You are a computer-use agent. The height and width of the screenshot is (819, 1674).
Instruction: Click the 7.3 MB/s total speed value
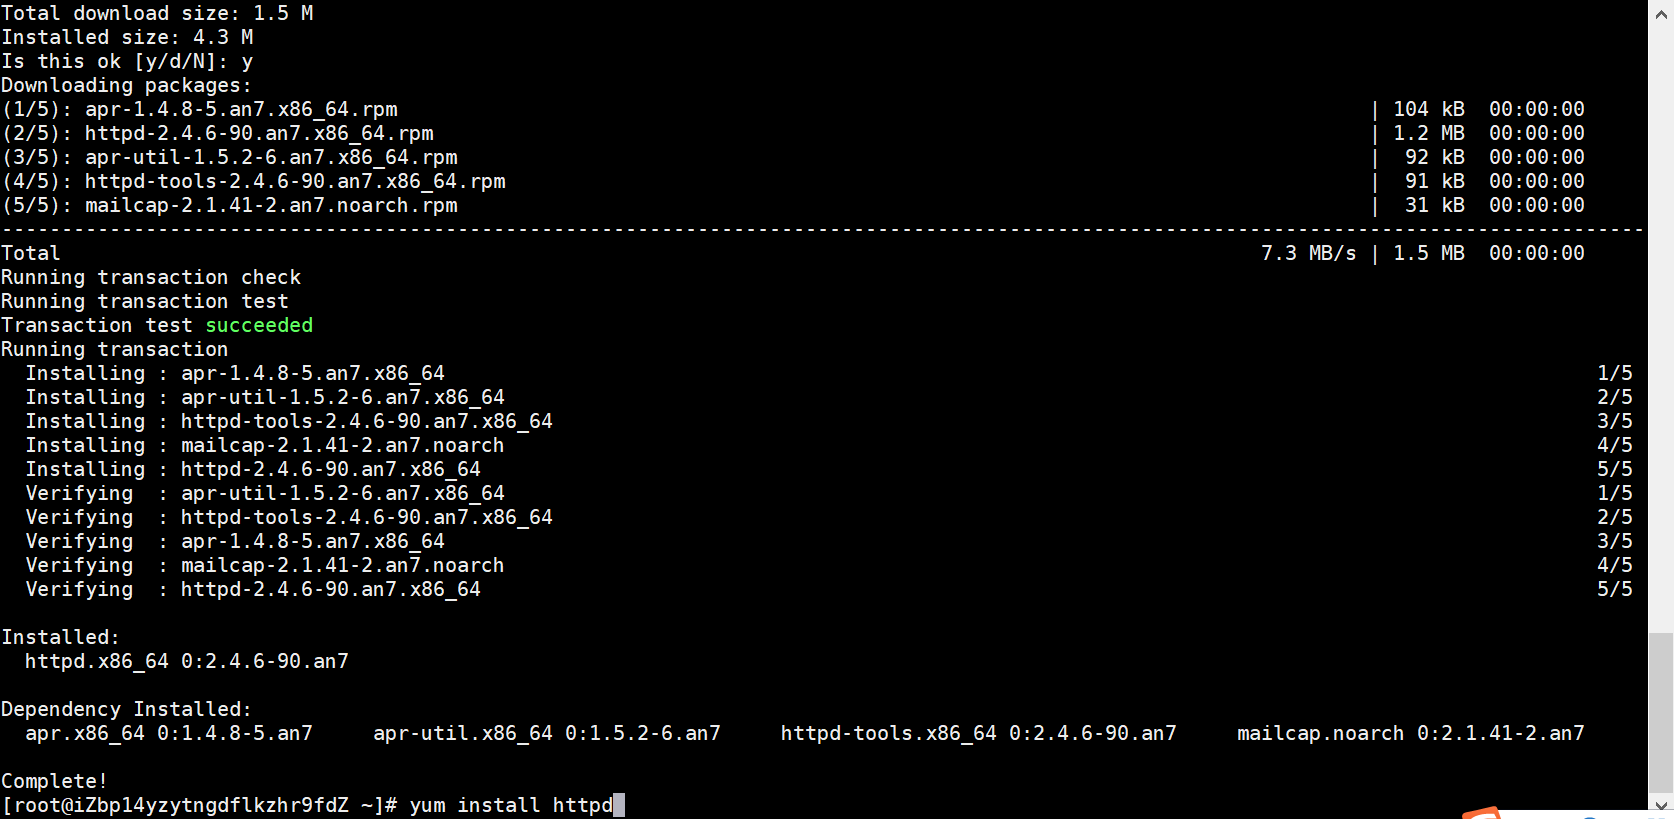(x=1309, y=253)
